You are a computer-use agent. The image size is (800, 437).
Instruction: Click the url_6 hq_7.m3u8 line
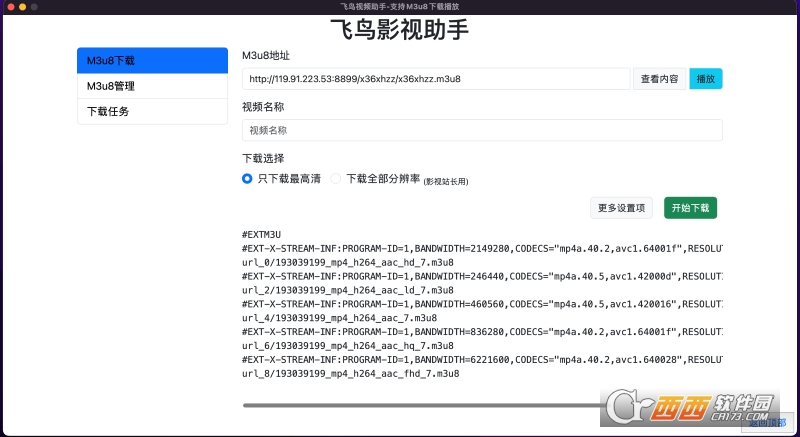pyautogui.click(x=348, y=346)
